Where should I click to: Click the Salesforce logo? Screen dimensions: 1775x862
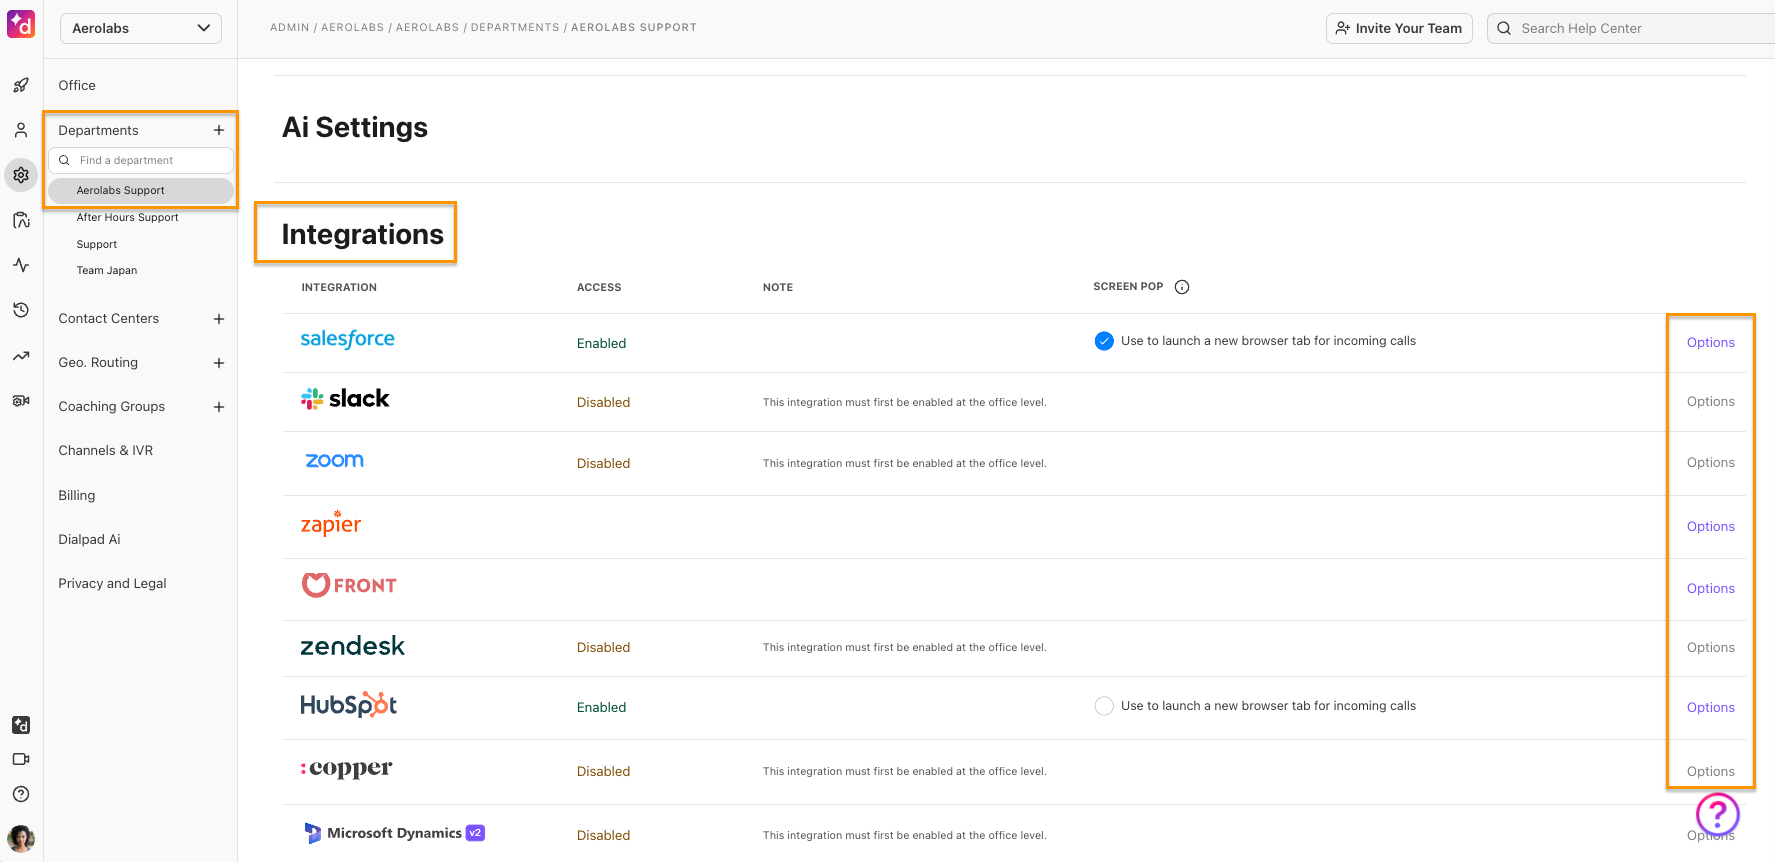[348, 340]
